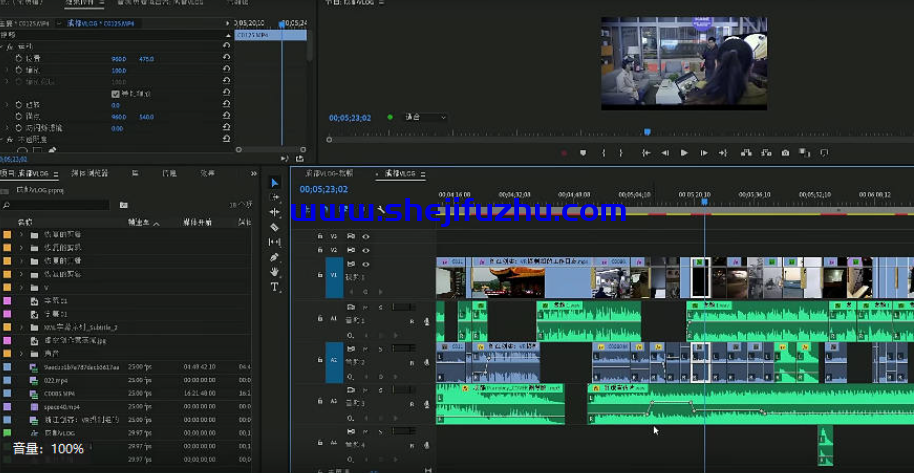The width and height of the screenshot is (914, 473).
Task: Select the Slip tool
Action: [275, 241]
